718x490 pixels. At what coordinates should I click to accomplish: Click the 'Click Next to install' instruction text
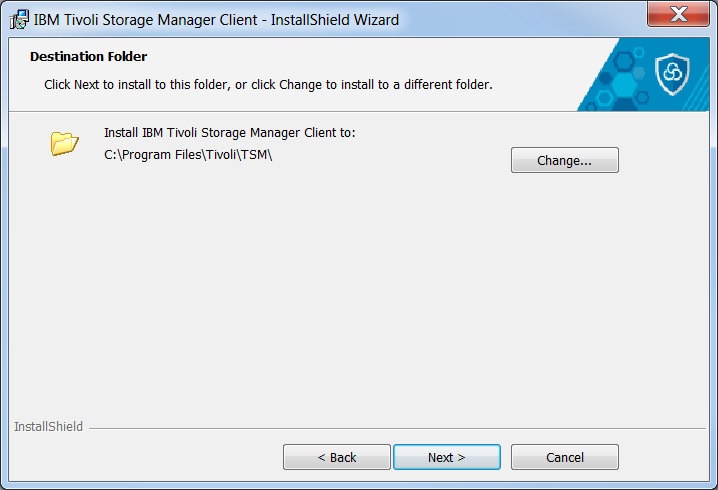coord(268,85)
